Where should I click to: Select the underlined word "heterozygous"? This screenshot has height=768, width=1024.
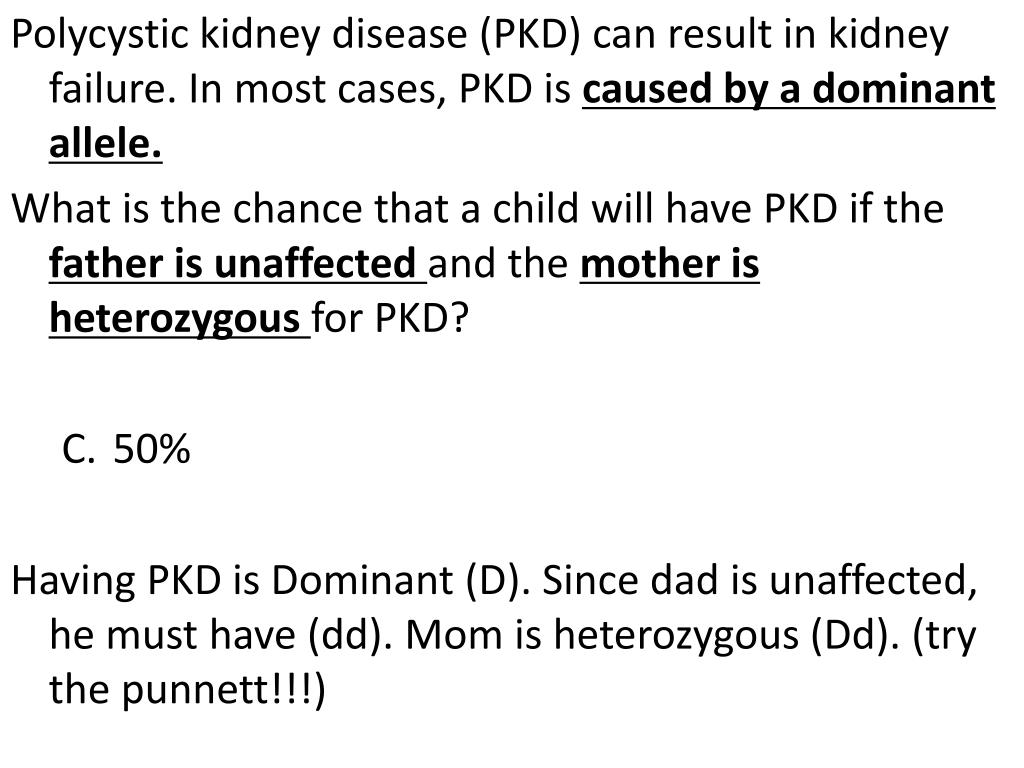[174, 319]
